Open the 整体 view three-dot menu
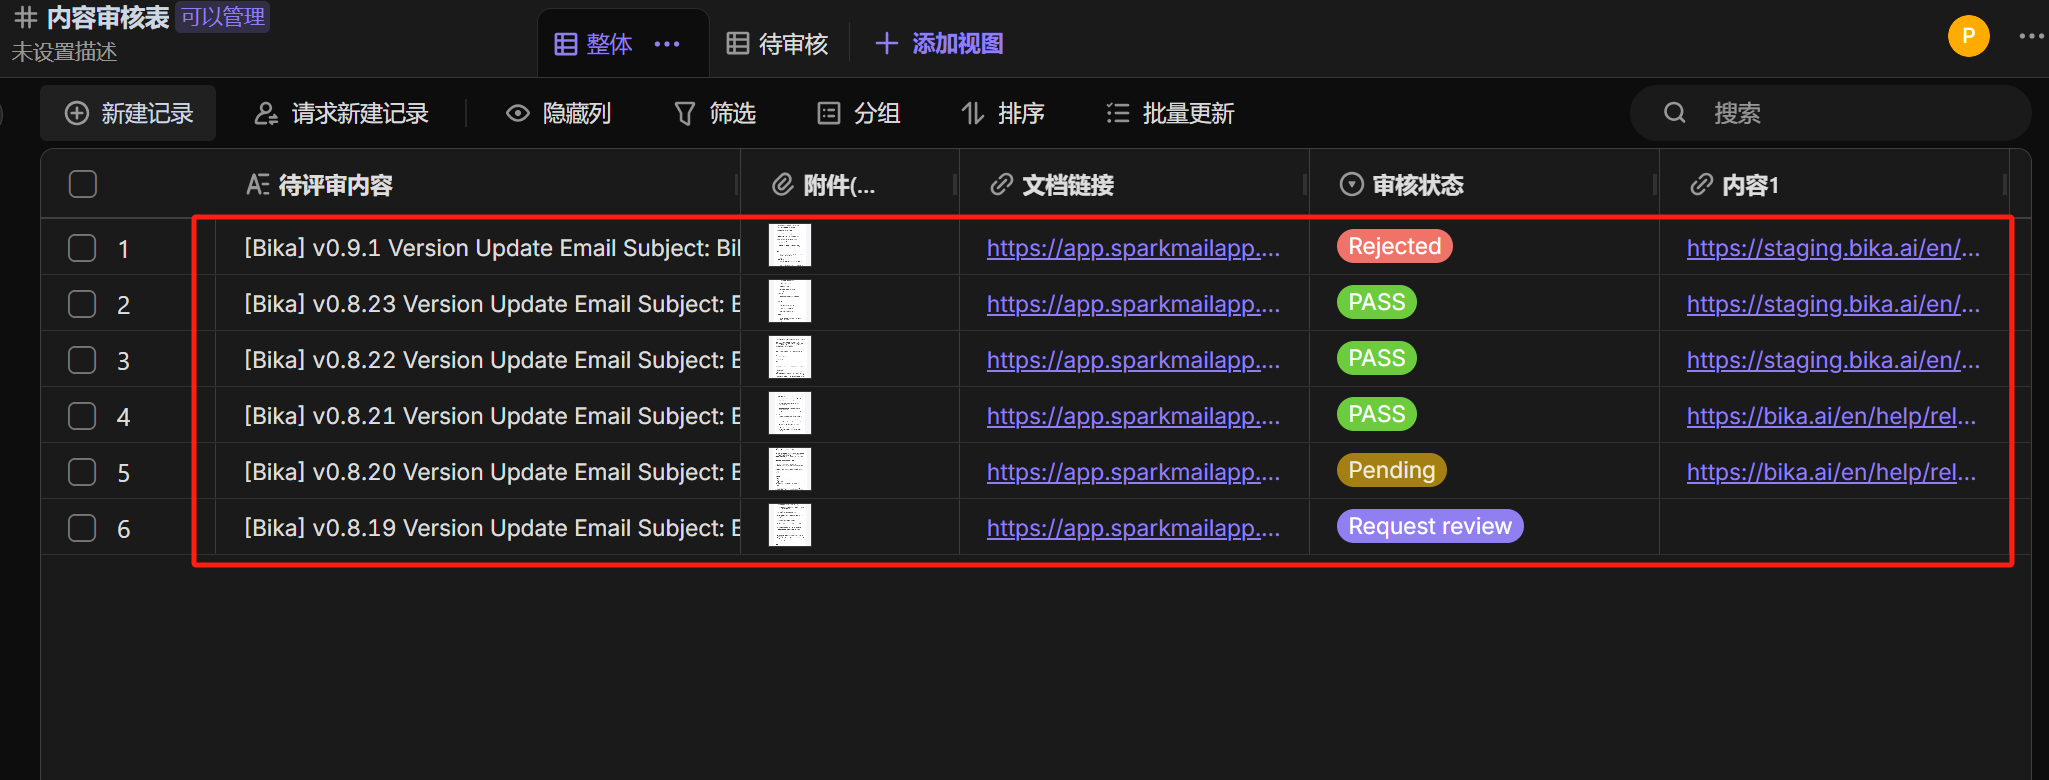 667,44
